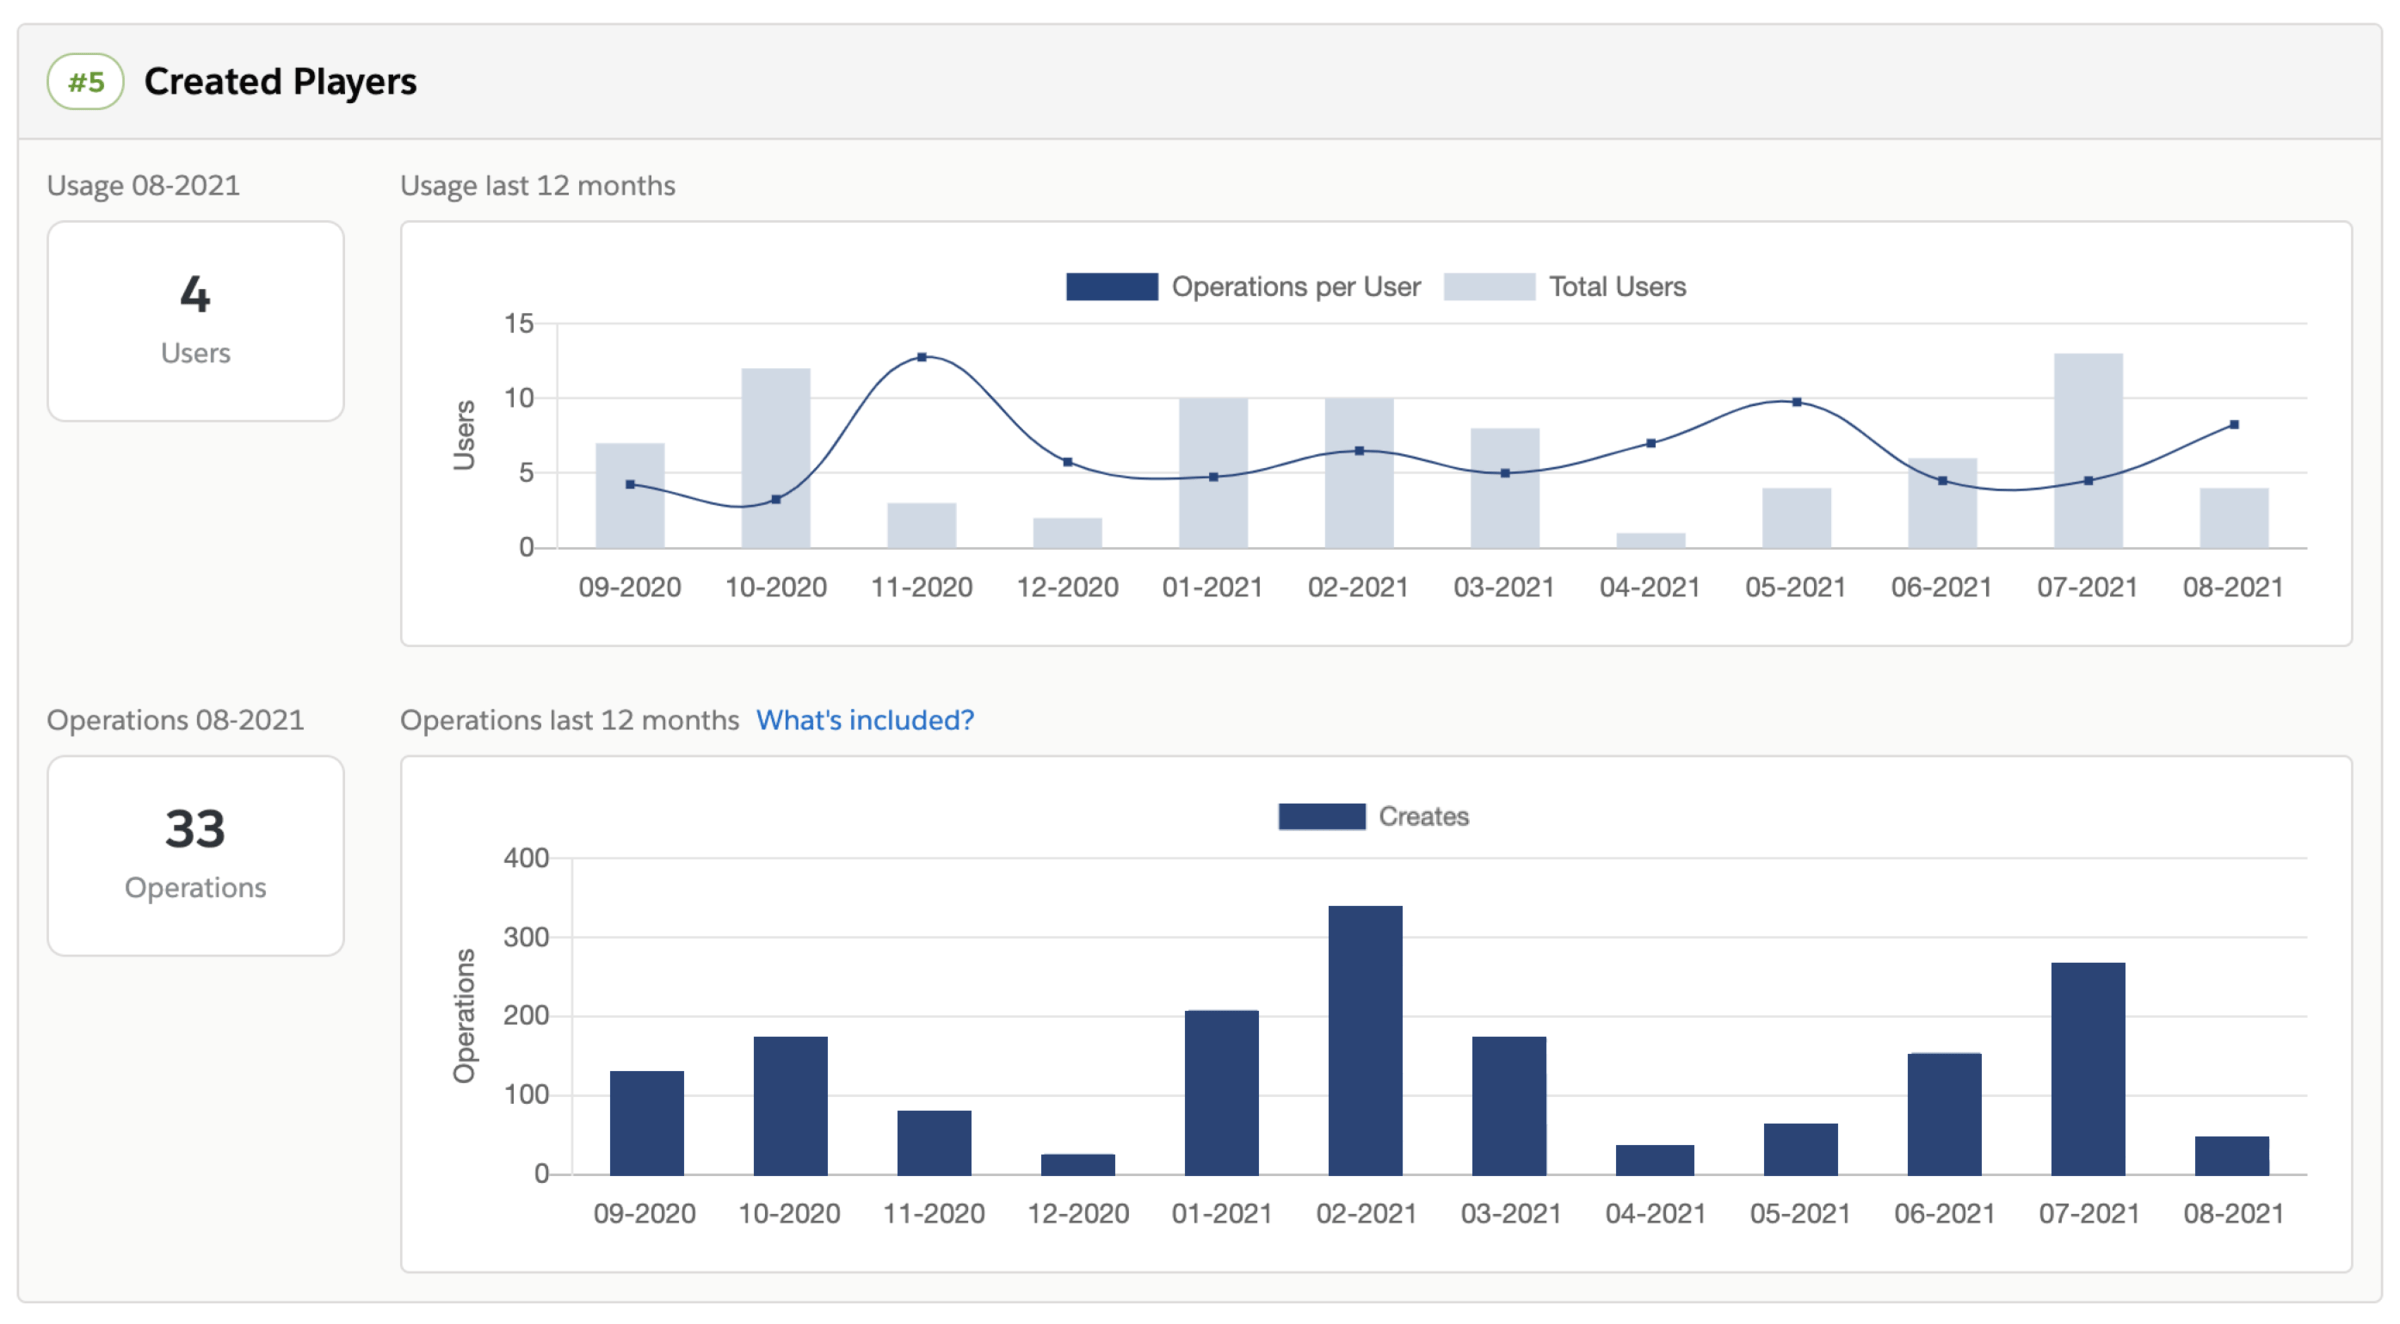Click the 400 tick on the Operations axis
This screenshot has width=2400, height=1324.
(x=527, y=858)
